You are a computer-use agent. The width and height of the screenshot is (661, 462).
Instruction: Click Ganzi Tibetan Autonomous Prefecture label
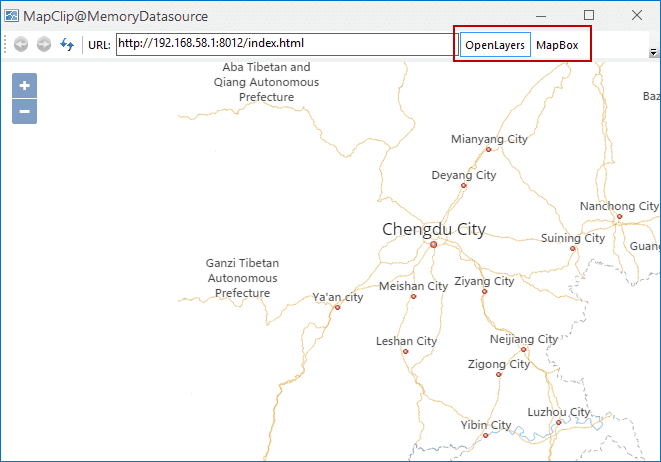click(242, 278)
